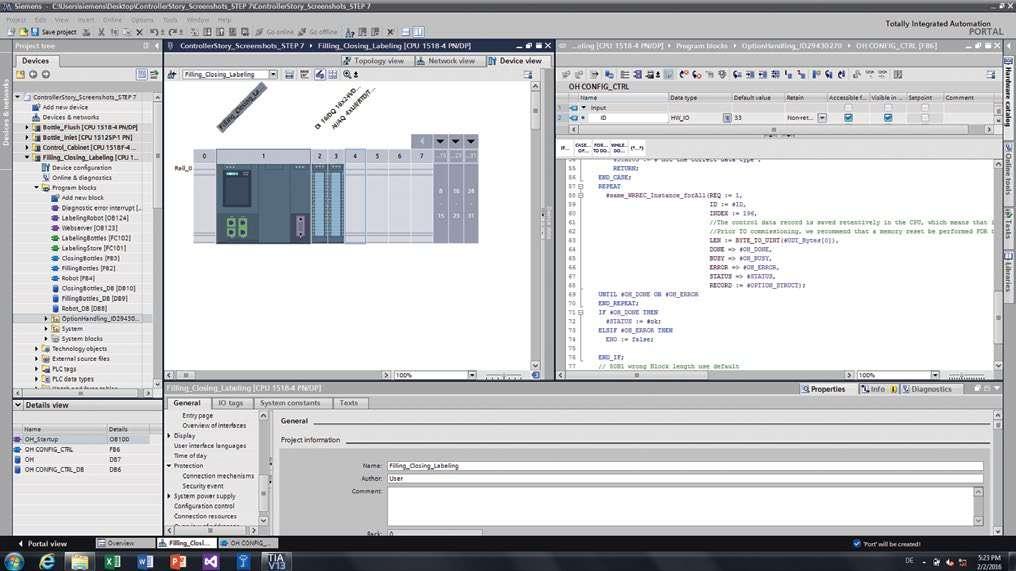The image size is (1016, 571).
Task: Click the CPU module in slot 1
Action: 263,203
